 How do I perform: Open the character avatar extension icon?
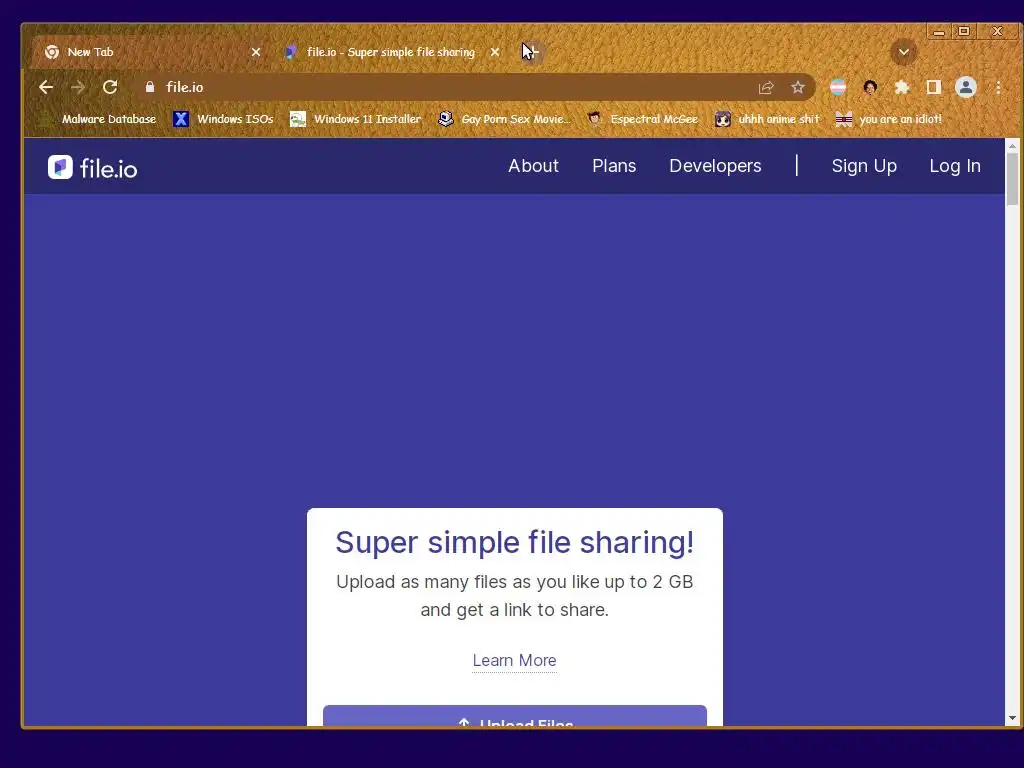coord(870,88)
